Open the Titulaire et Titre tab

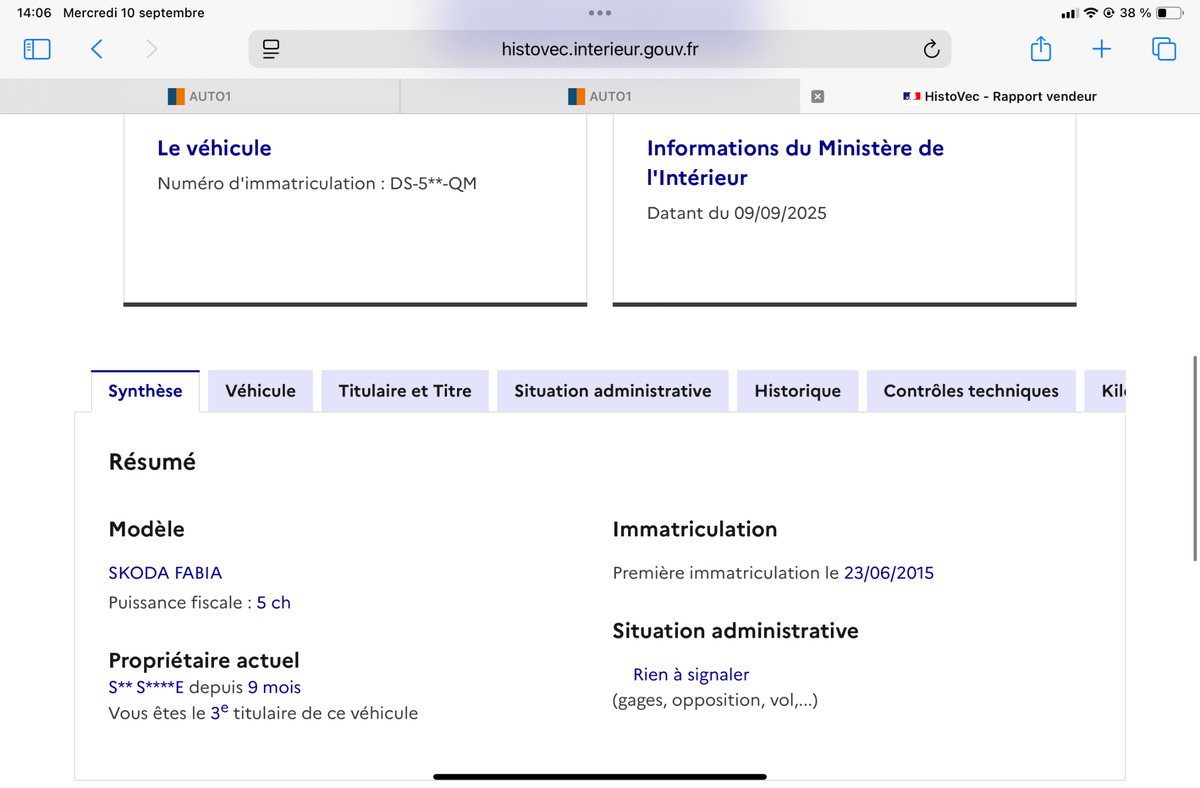tap(405, 391)
